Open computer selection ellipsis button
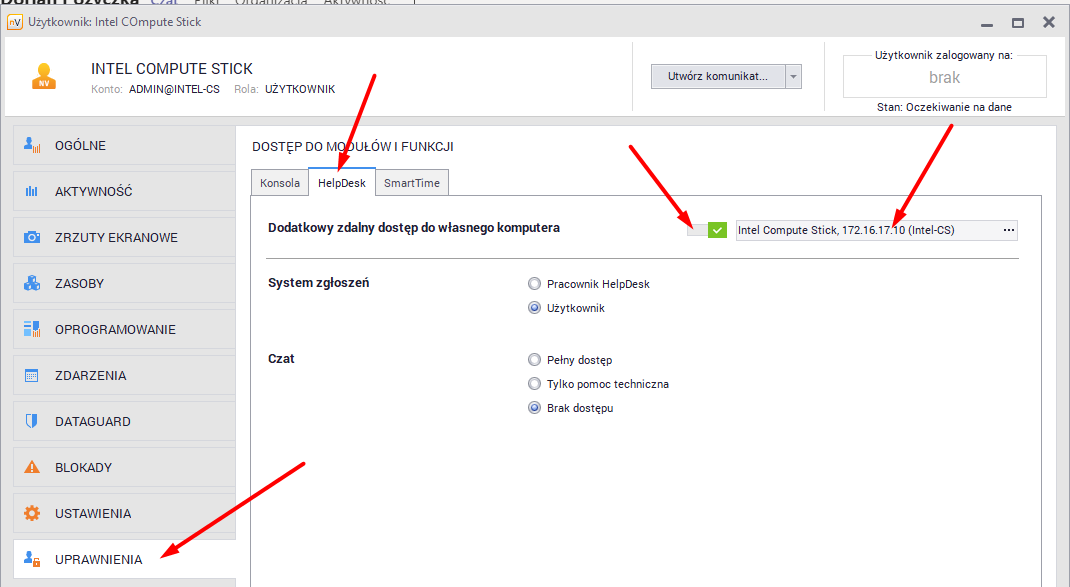Viewport: 1070px width, 587px height. 1008,230
